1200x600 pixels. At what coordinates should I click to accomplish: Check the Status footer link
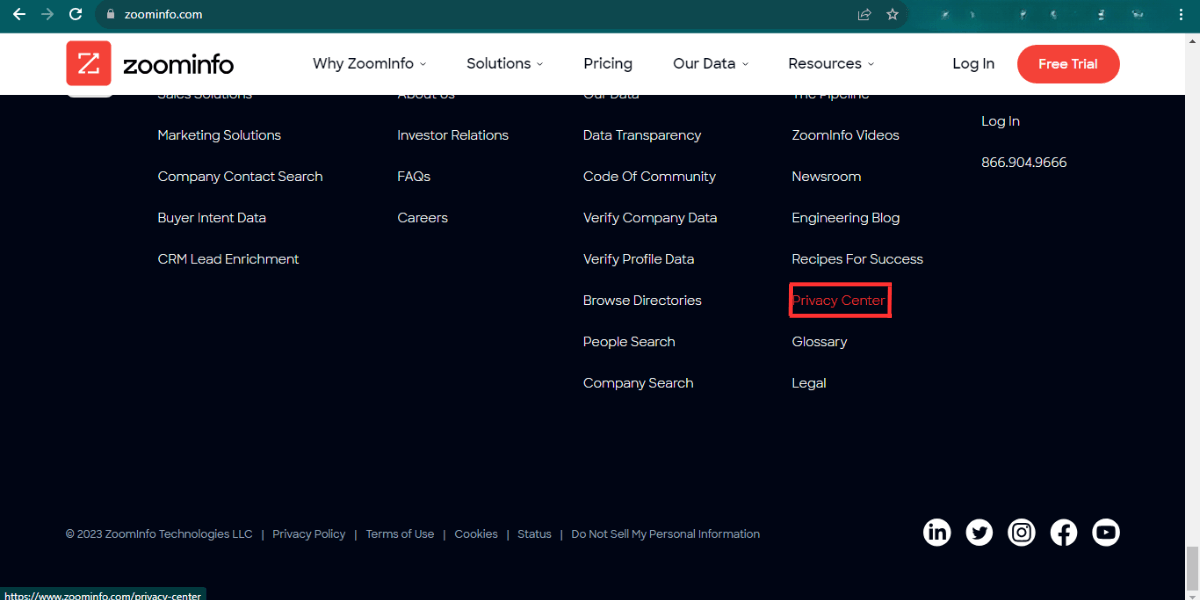(534, 534)
